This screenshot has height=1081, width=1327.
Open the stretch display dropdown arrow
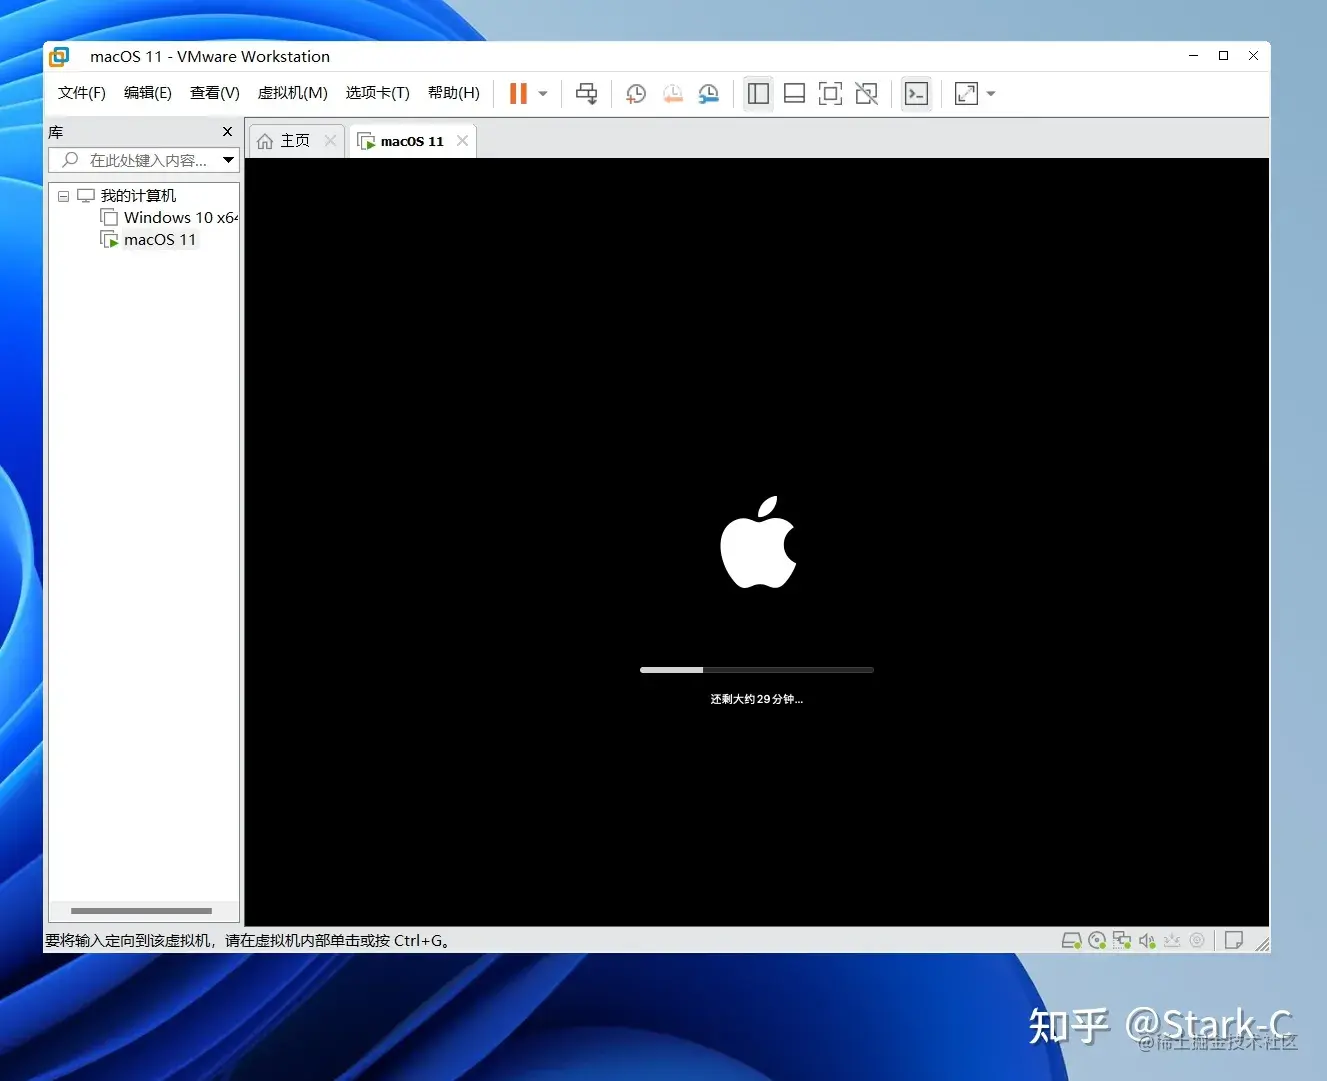click(991, 93)
